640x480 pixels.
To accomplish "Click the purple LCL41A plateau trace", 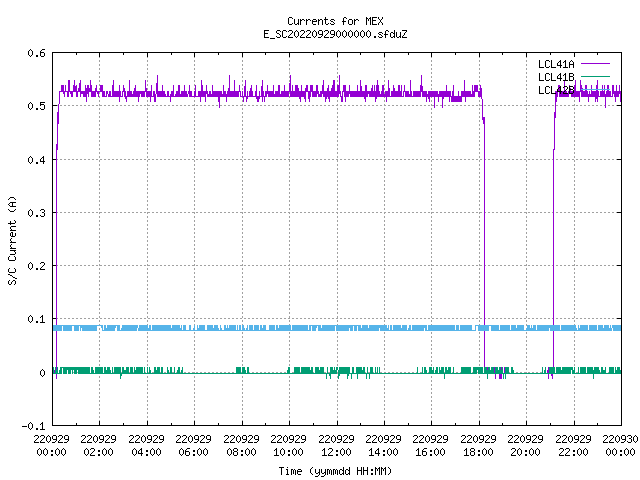I will [269, 93].
